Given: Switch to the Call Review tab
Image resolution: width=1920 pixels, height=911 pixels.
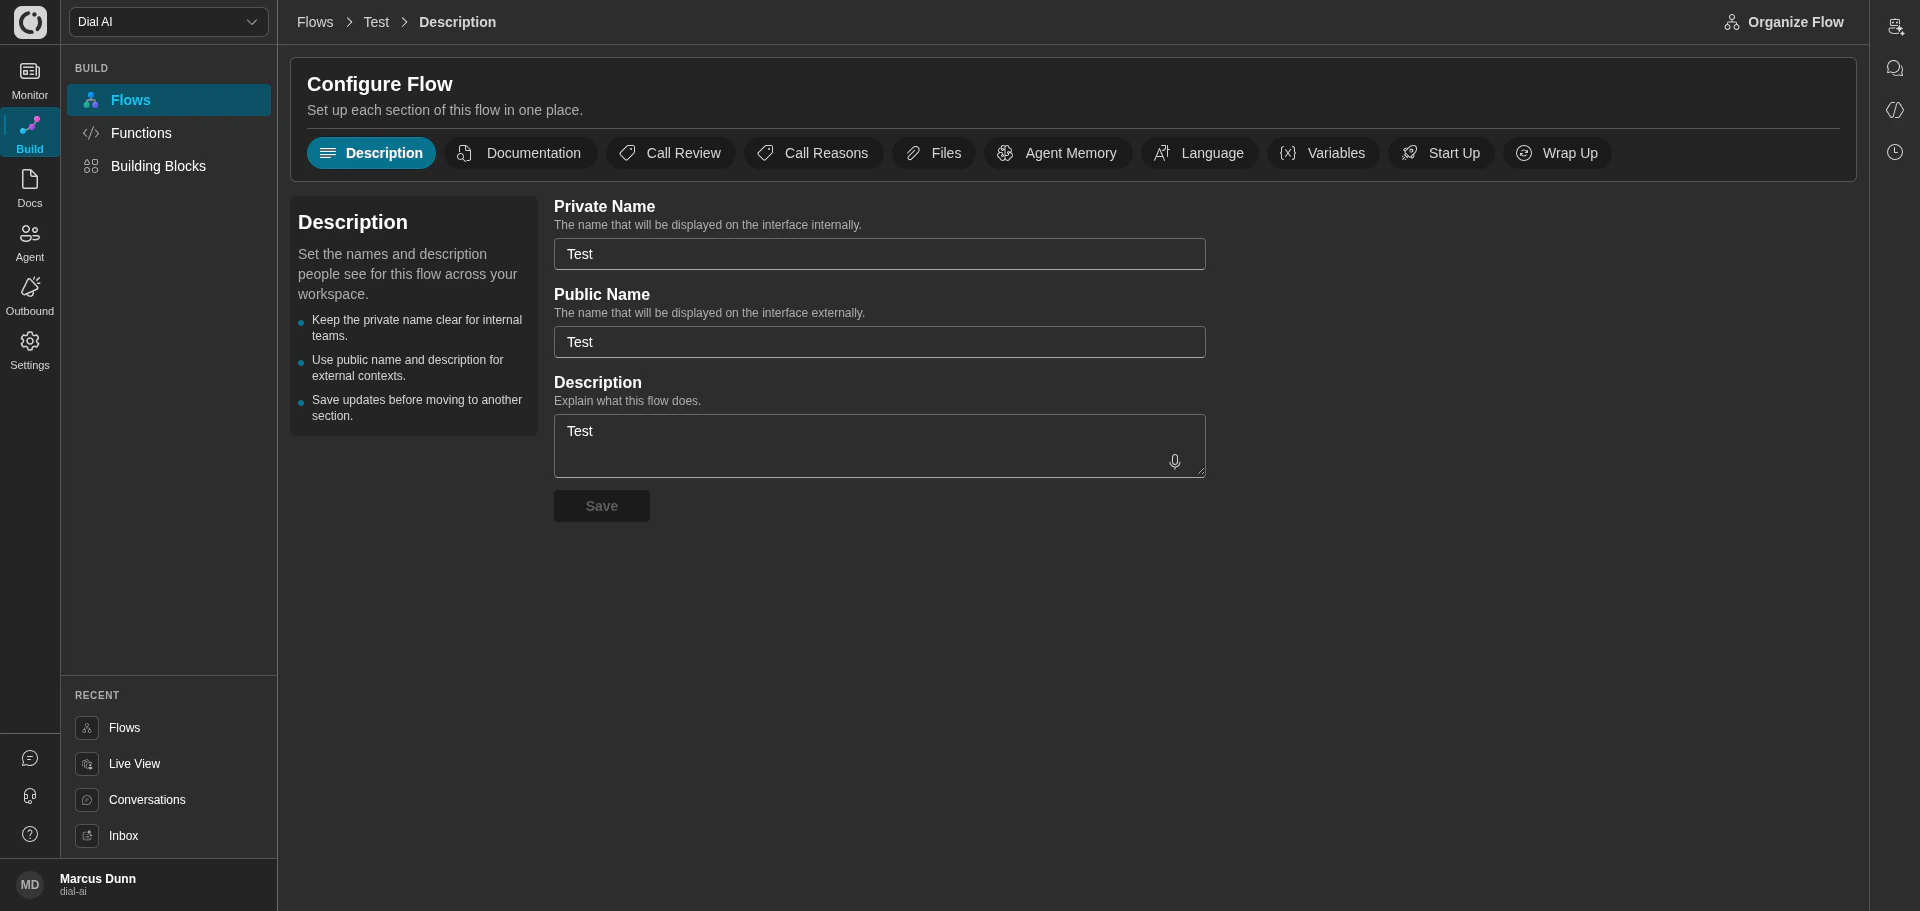Looking at the screenshot, I should [x=670, y=153].
